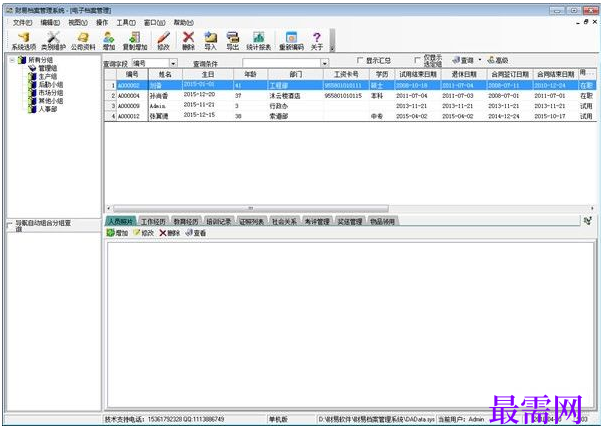The width and height of the screenshot is (601, 441).
Task: Switch to the 培训记录 tab
Action: pyautogui.click(x=218, y=221)
